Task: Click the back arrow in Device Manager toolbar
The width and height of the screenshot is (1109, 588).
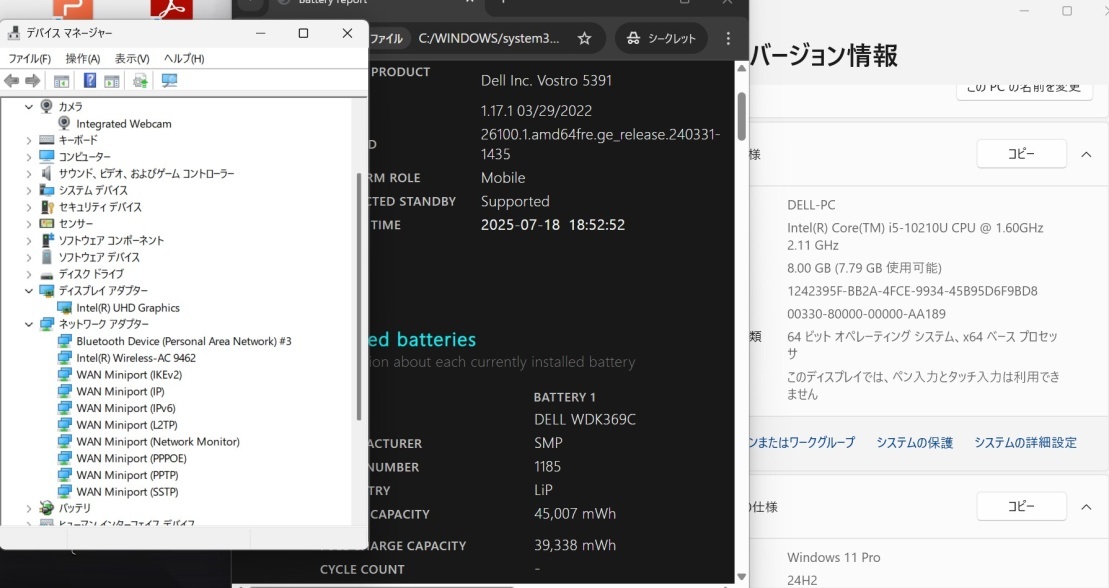Action: [x=12, y=81]
